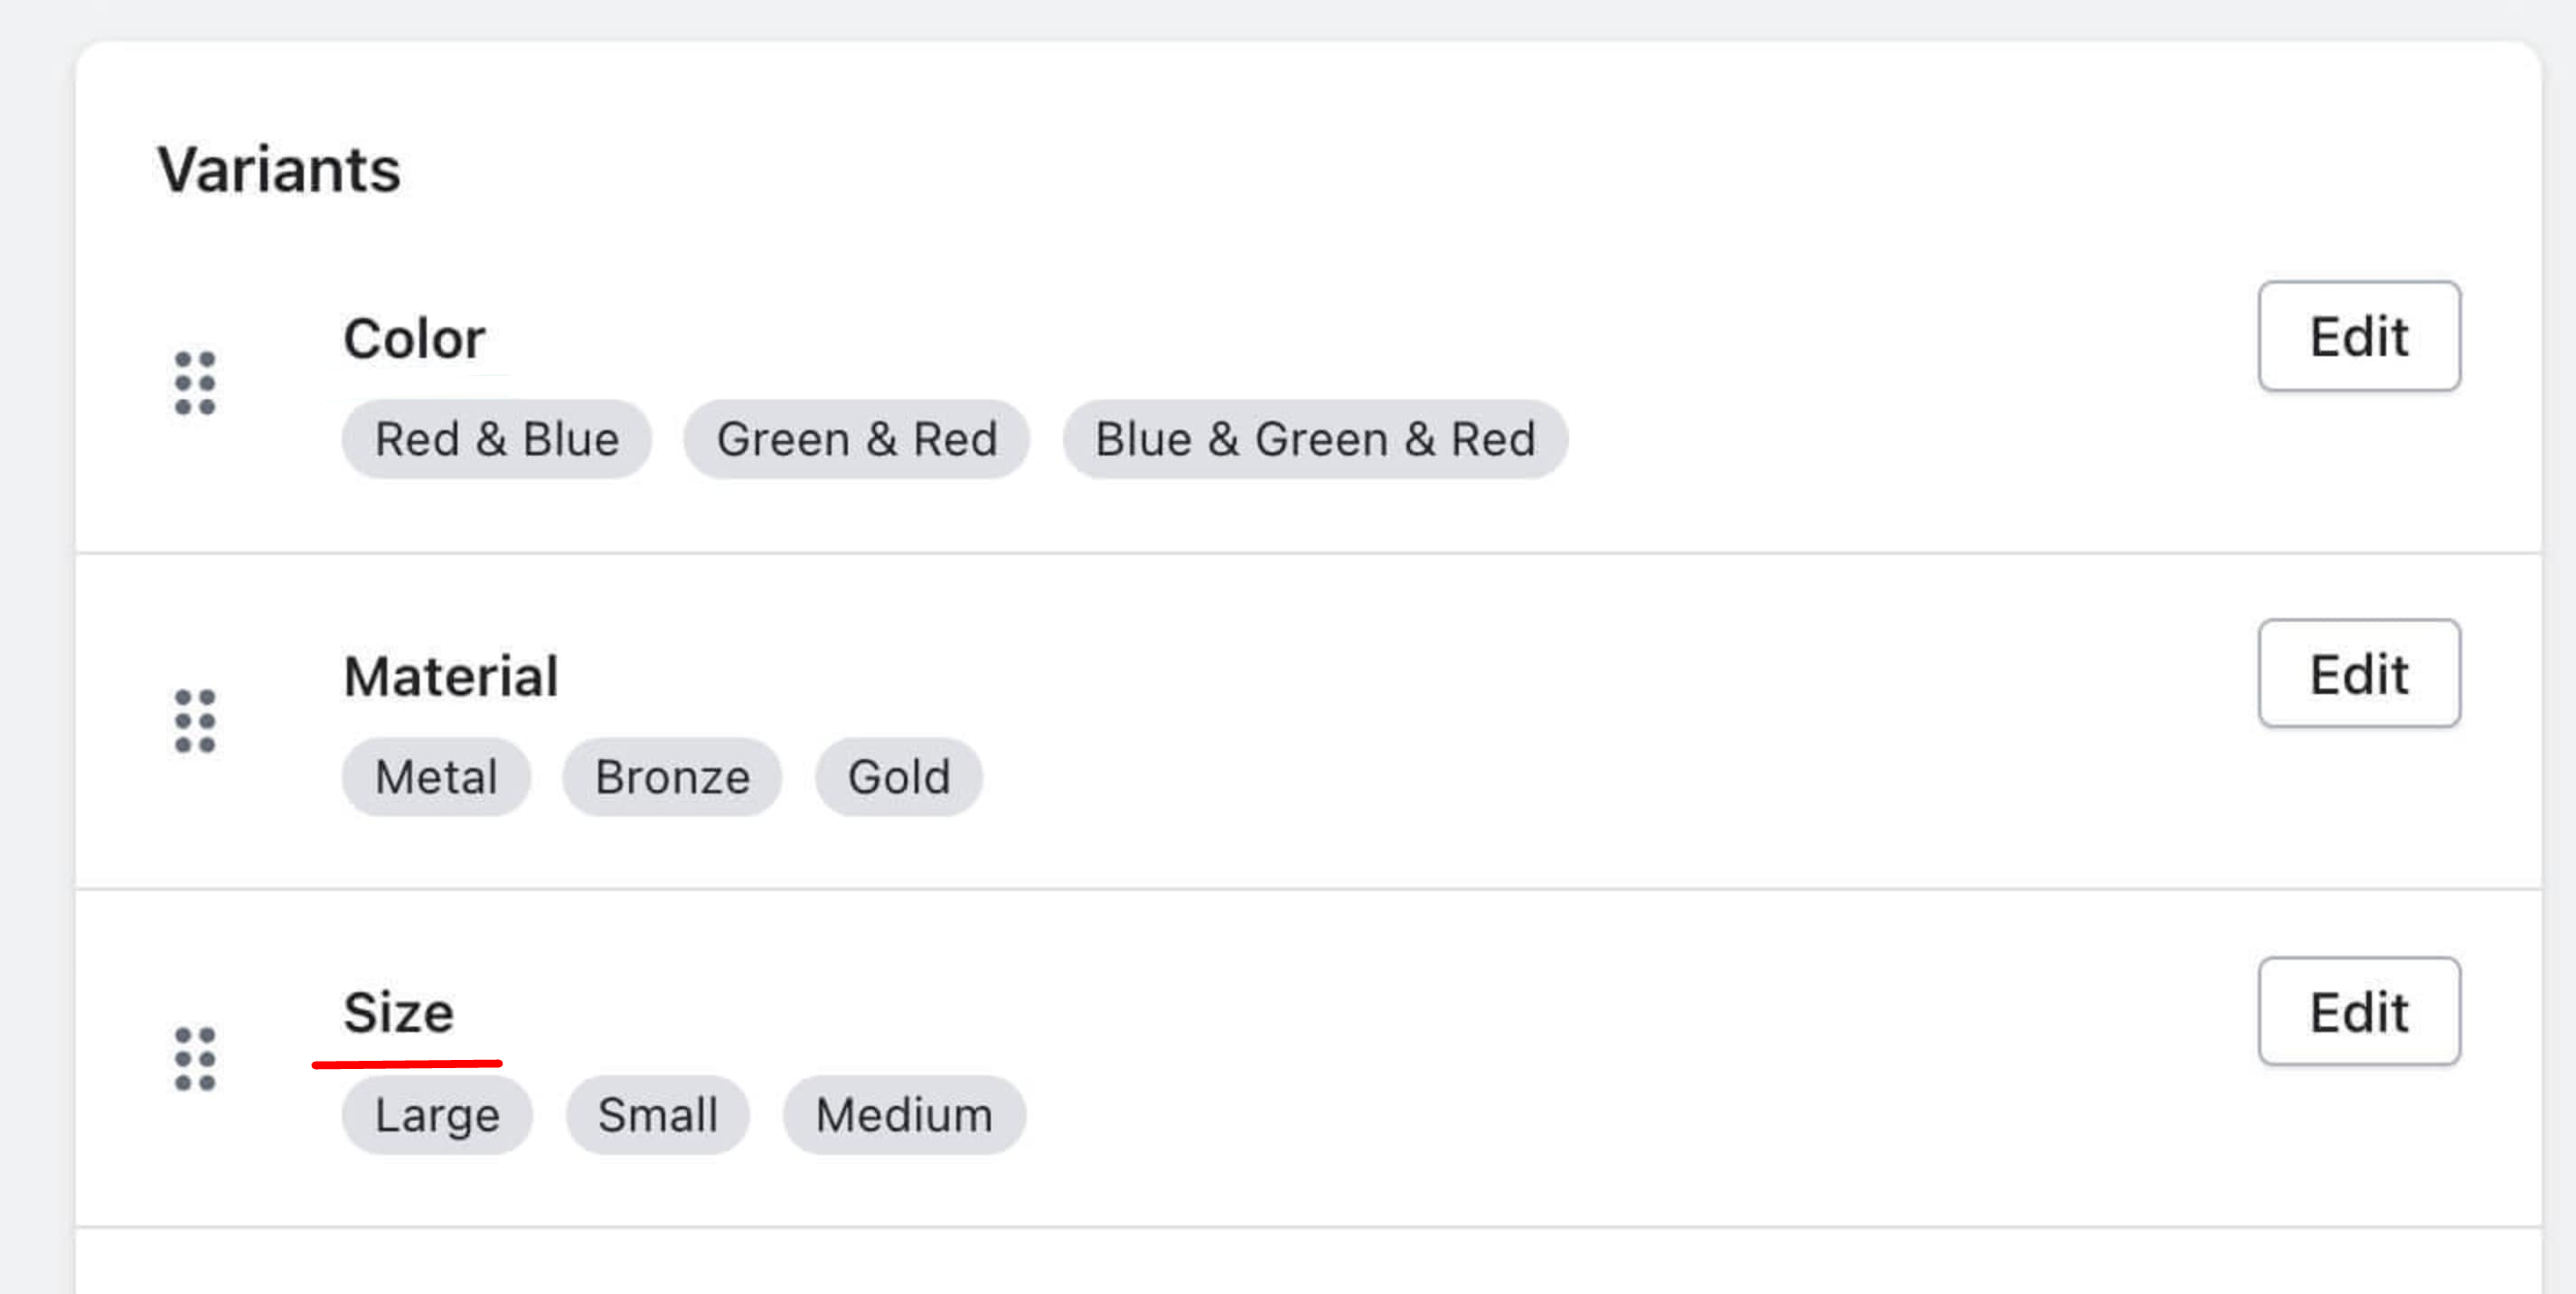Image resolution: width=2576 pixels, height=1294 pixels.
Task: Select the Large size value
Action: coord(437,1114)
